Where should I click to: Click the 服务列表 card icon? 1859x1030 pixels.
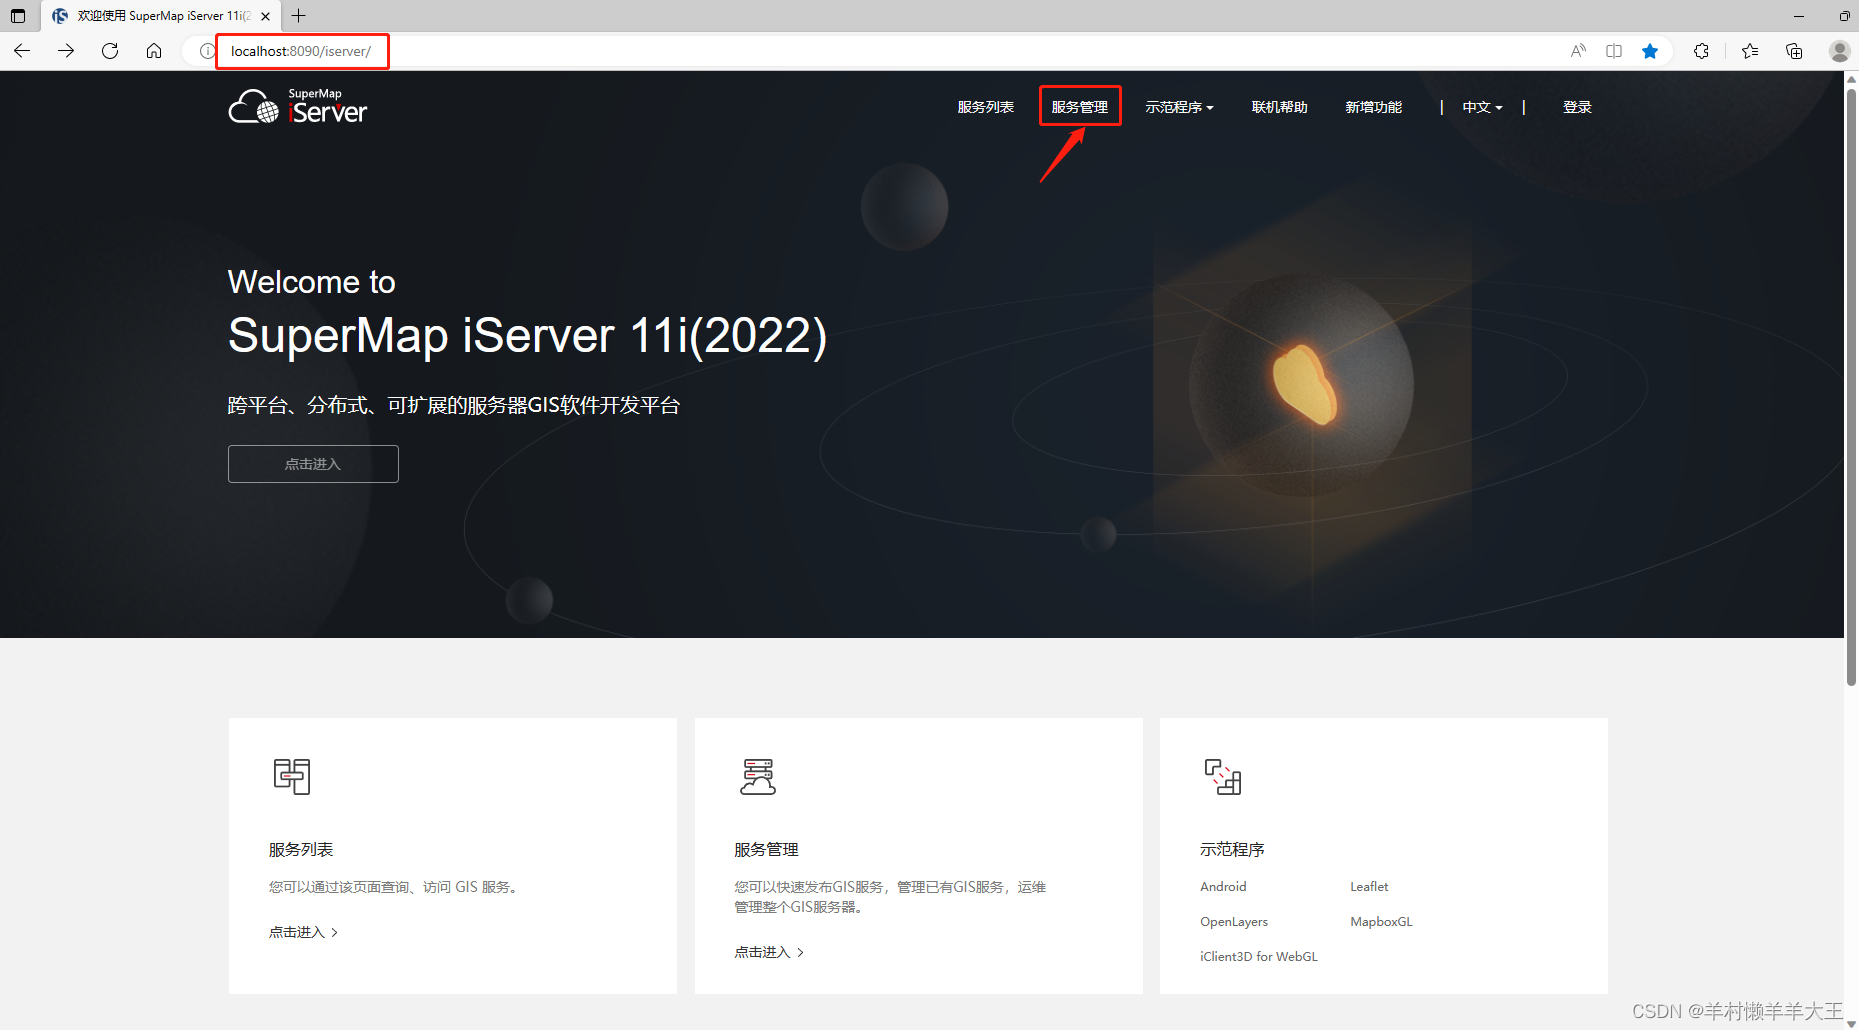point(291,776)
